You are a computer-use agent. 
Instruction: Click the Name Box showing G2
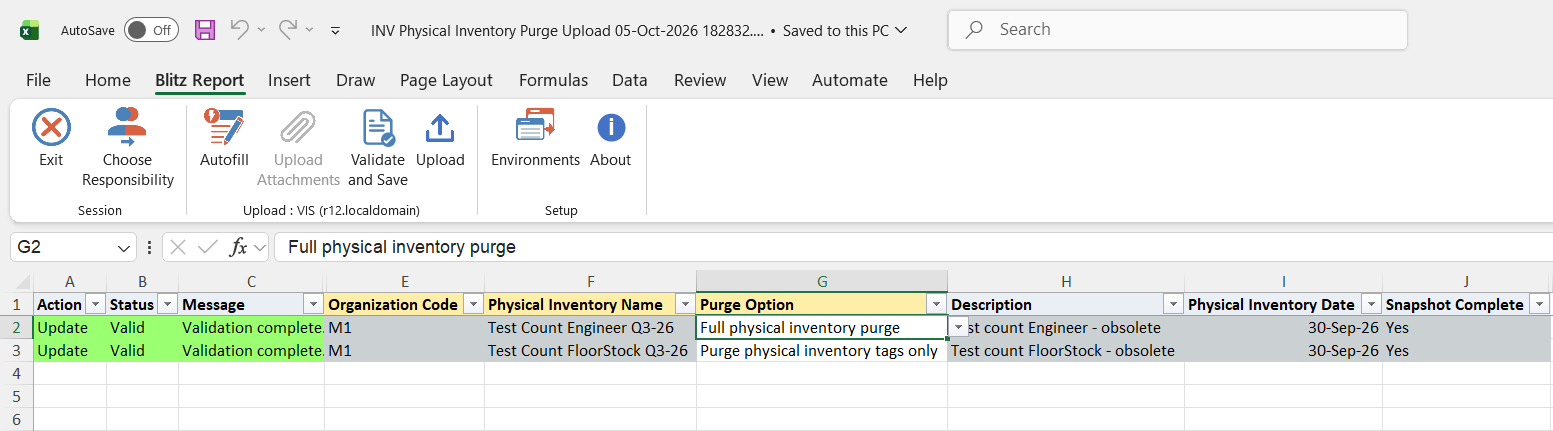pos(64,247)
